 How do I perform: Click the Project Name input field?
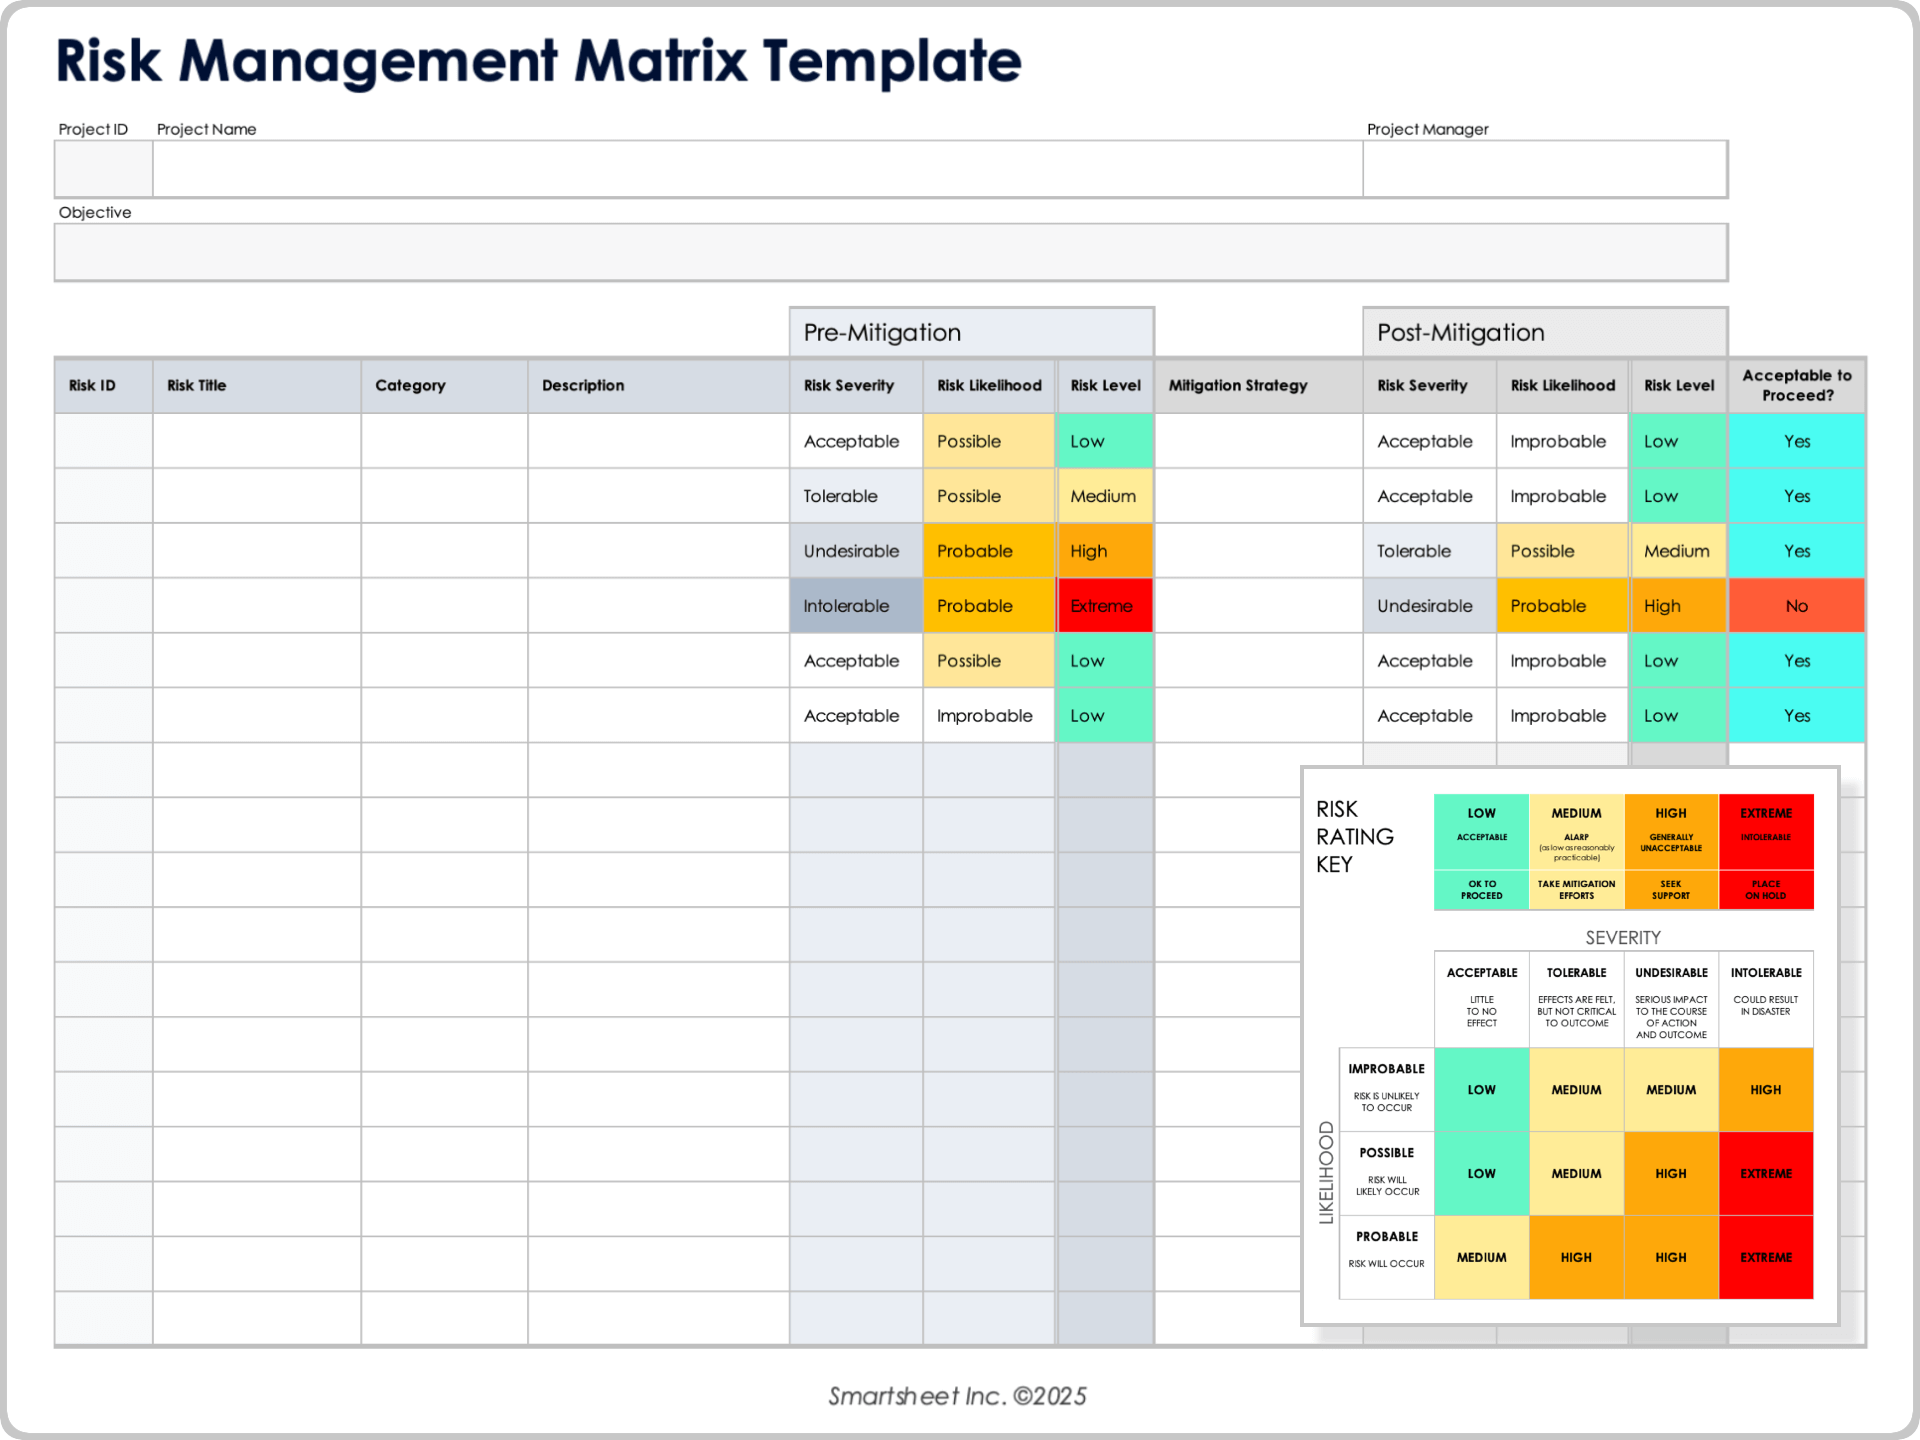point(755,168)
